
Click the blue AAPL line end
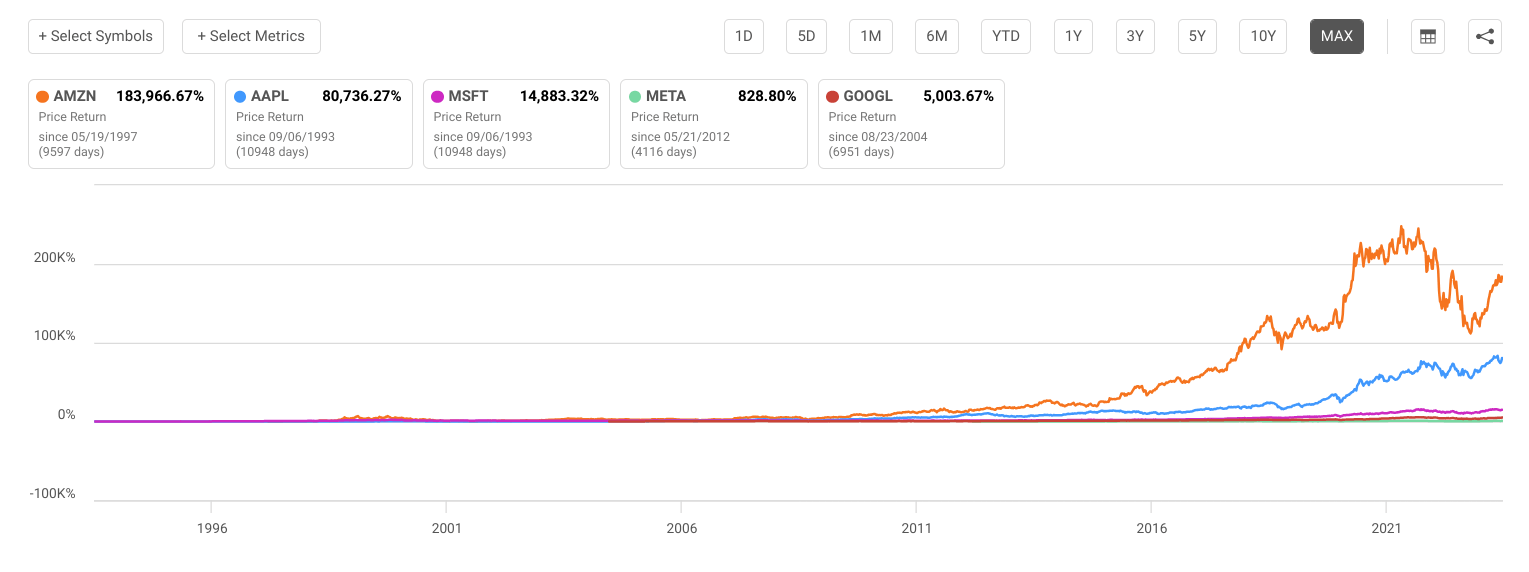coord(1501,359)
